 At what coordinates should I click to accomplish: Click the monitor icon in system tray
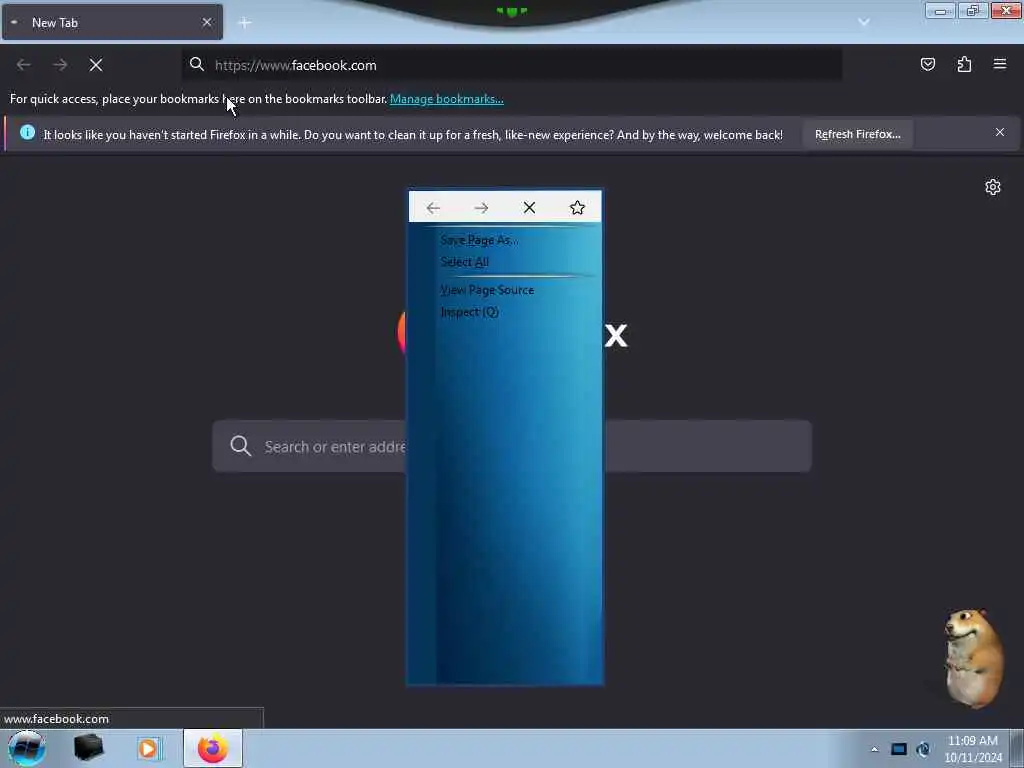click(x=899, y=749)
